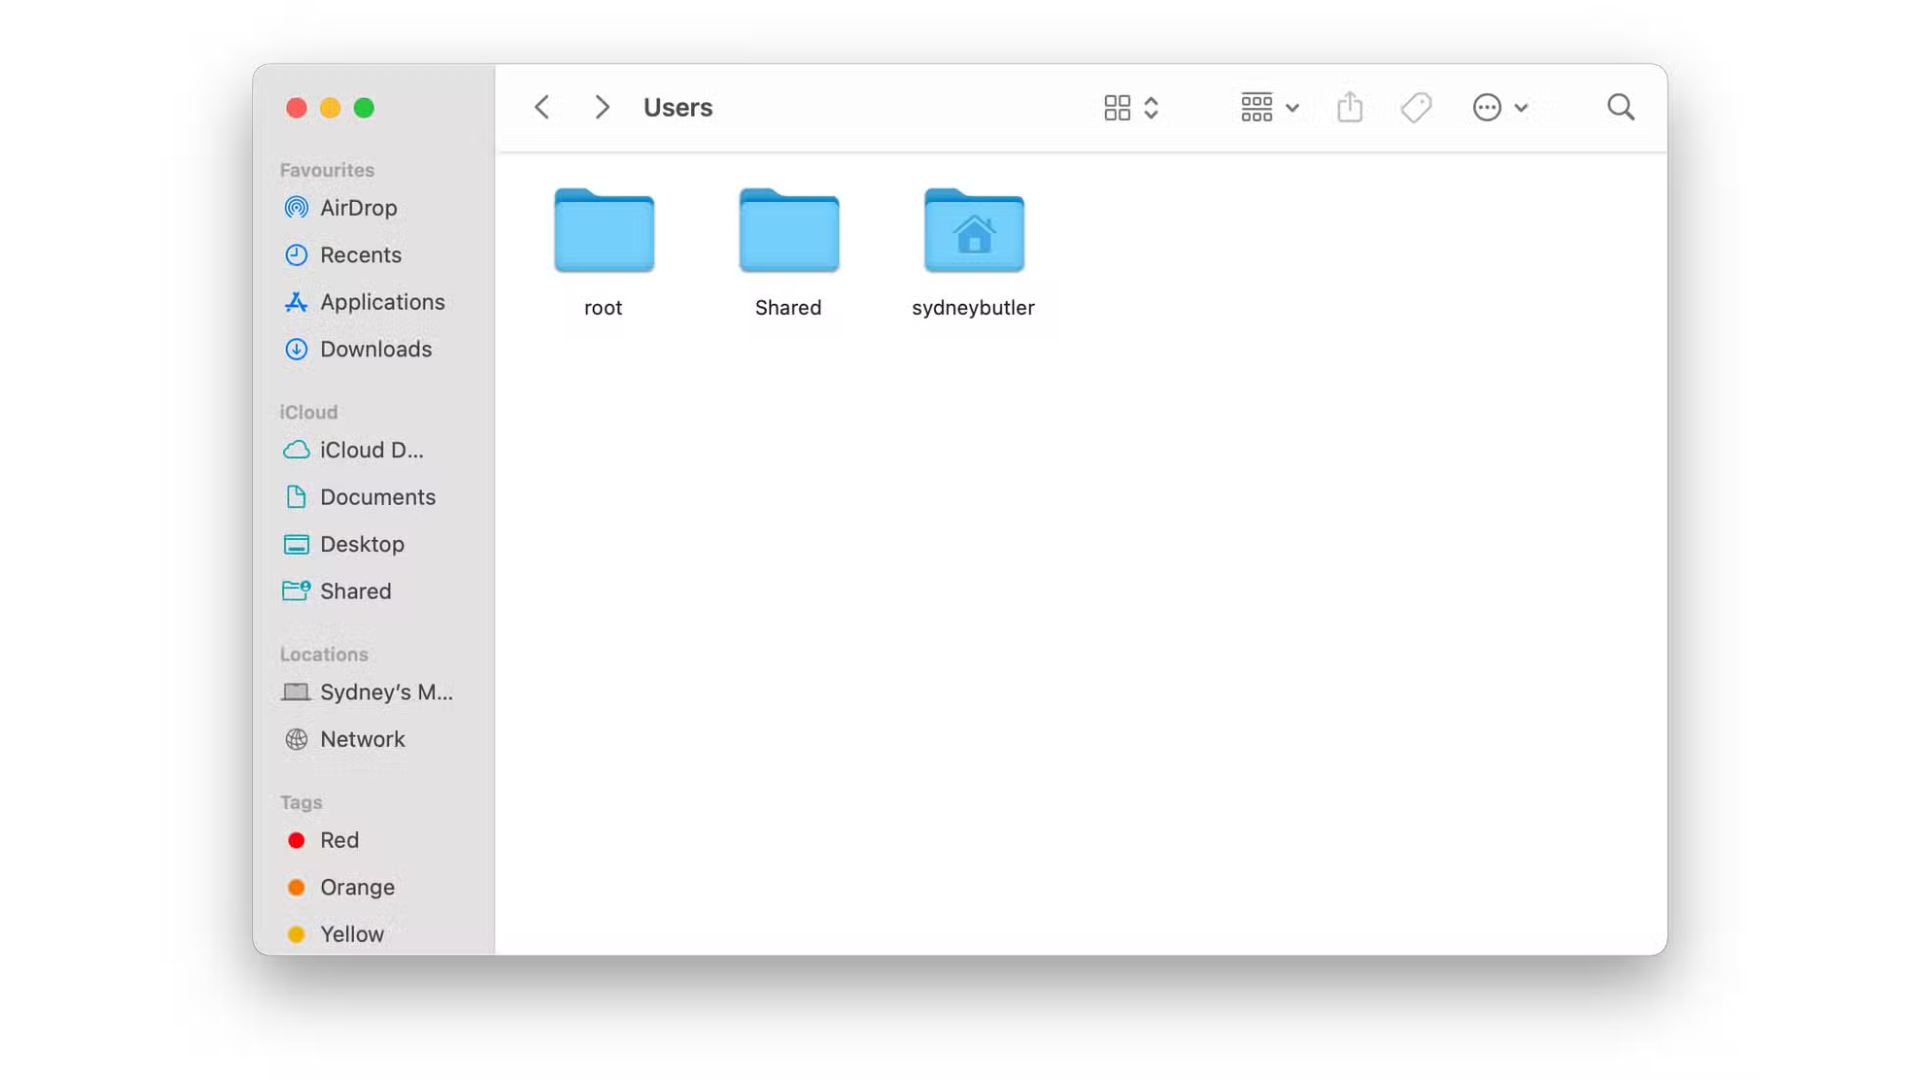Open the Finder search icon
Screen dimensions: 1920x1080
tap(1620, 107)
